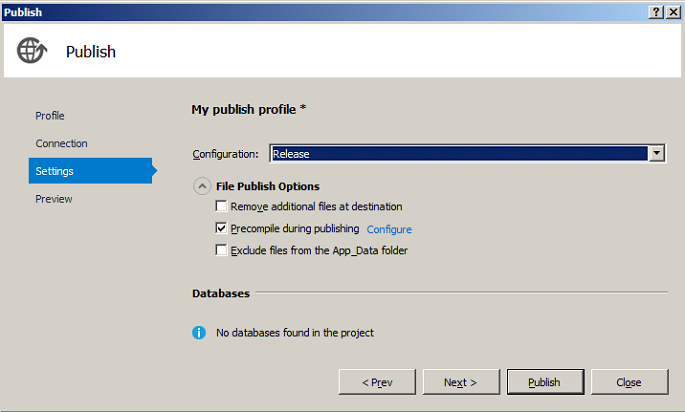Open the Configure precompile link
The image size is (685, 412).
pyautogui.click(x=389, y=230)
